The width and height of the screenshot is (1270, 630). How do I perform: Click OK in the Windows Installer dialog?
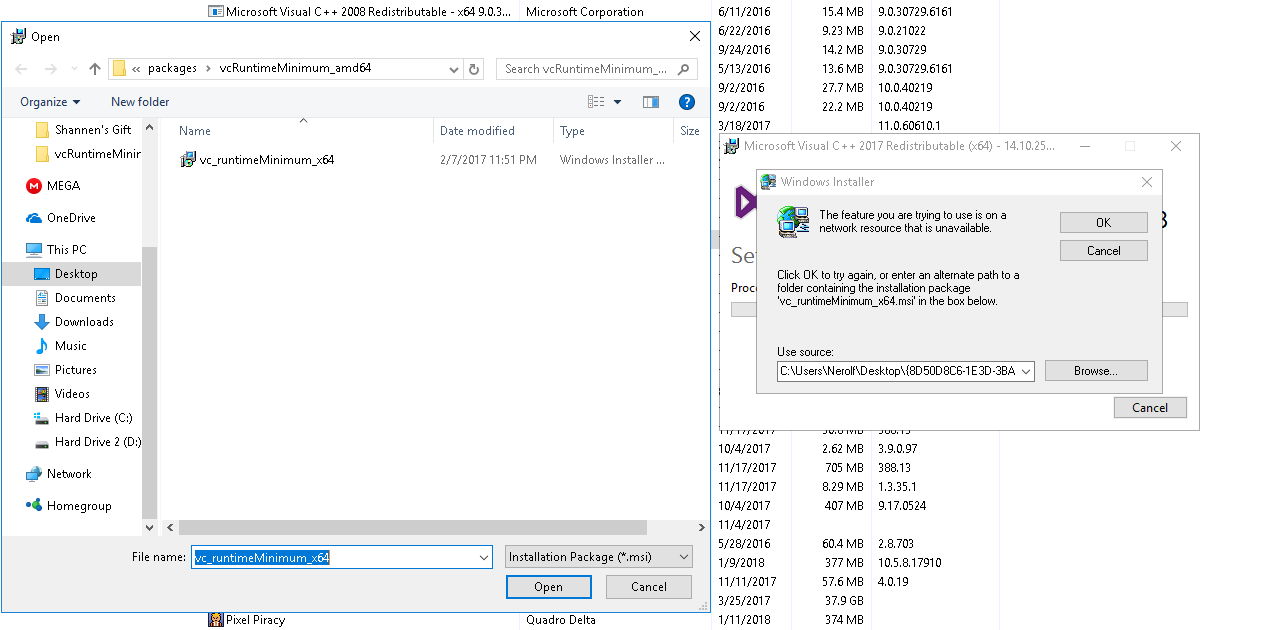[x=1103, y=223]
